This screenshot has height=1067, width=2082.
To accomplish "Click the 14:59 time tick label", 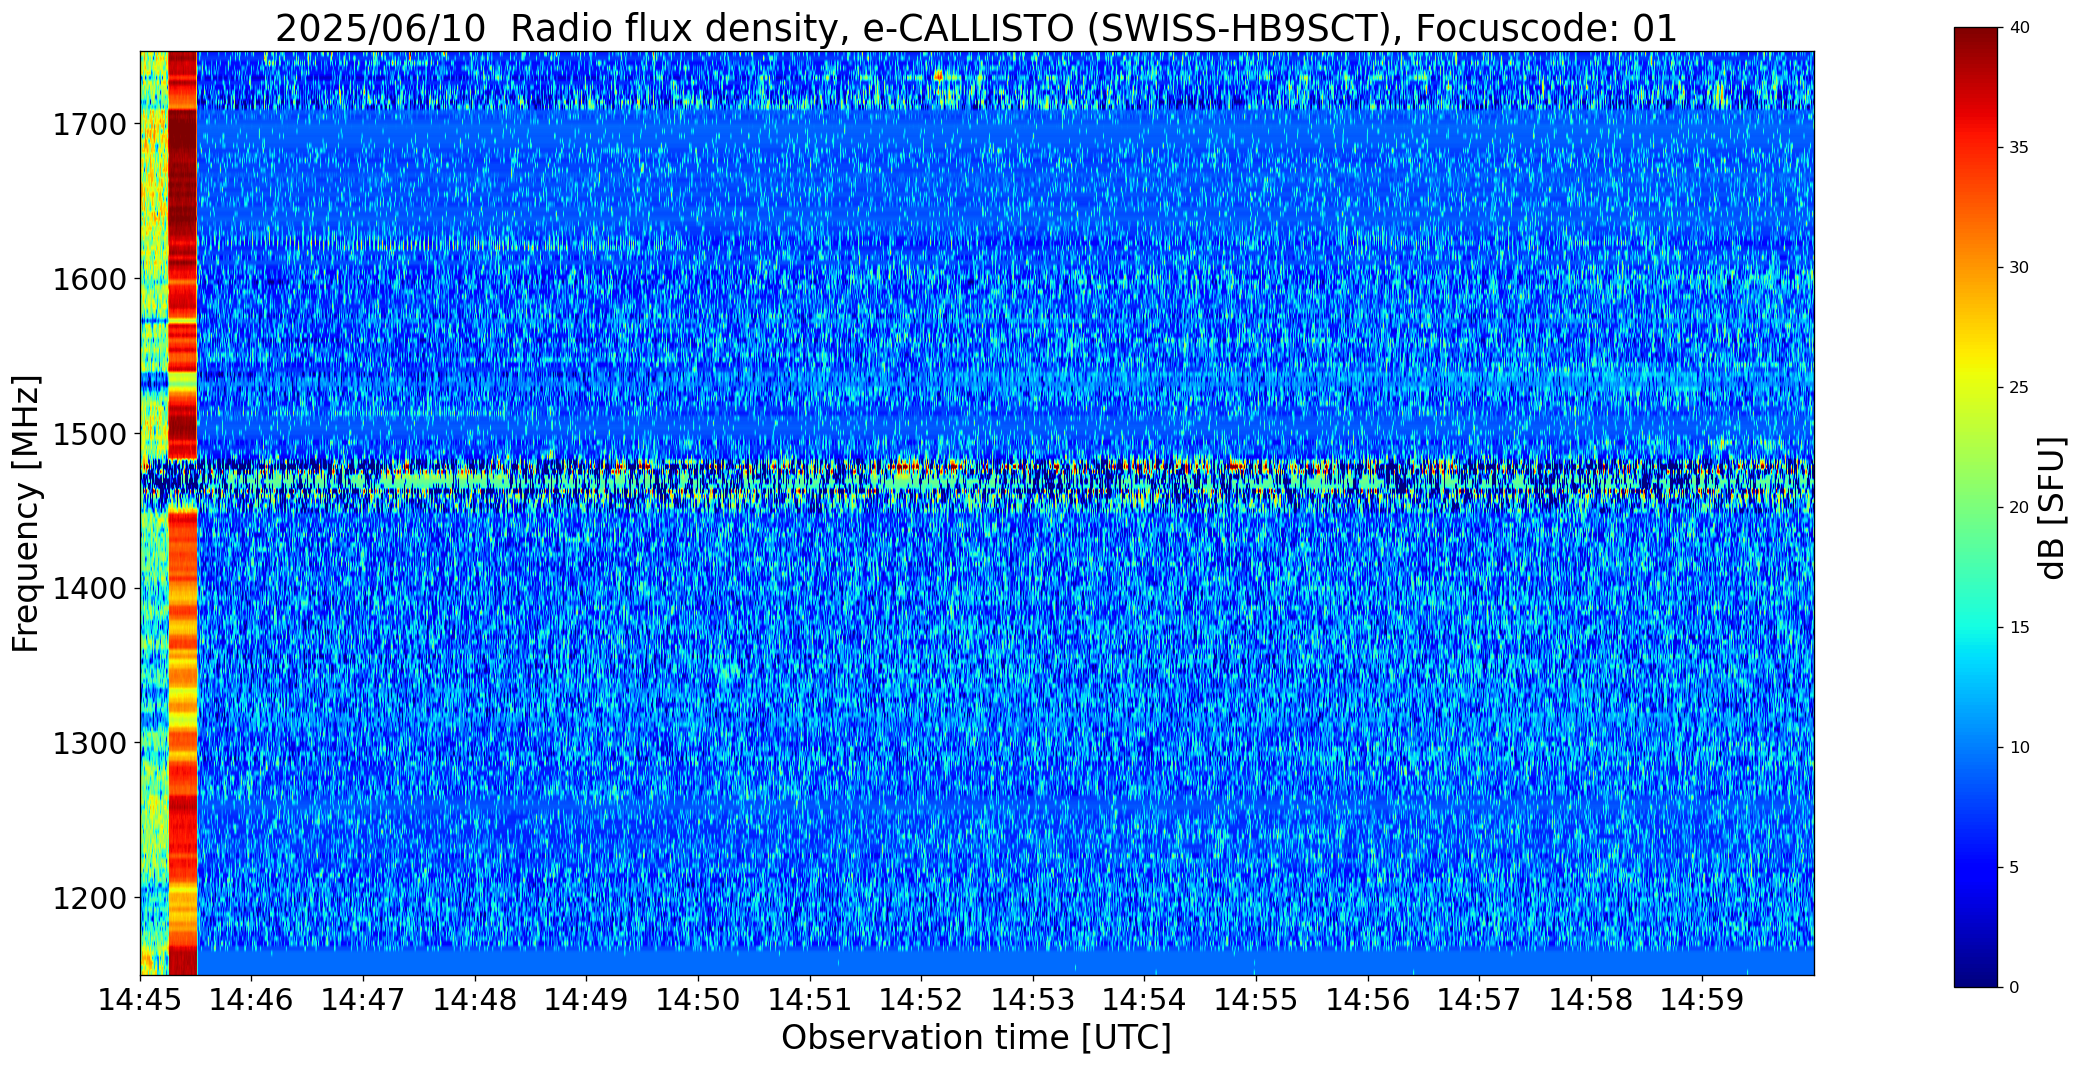I will pyautogui.click(x=1703, y=999).
